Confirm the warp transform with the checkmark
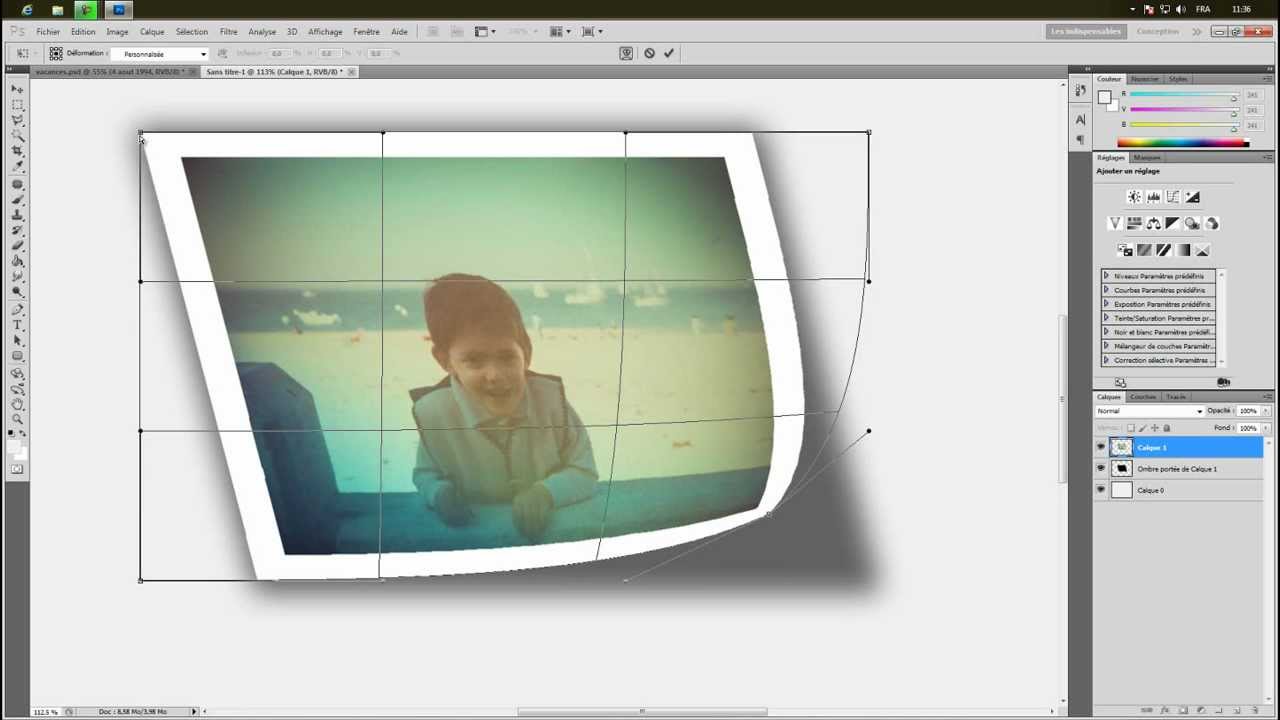The height and width of the screenshot is (720, 1280). click(668, 53)
